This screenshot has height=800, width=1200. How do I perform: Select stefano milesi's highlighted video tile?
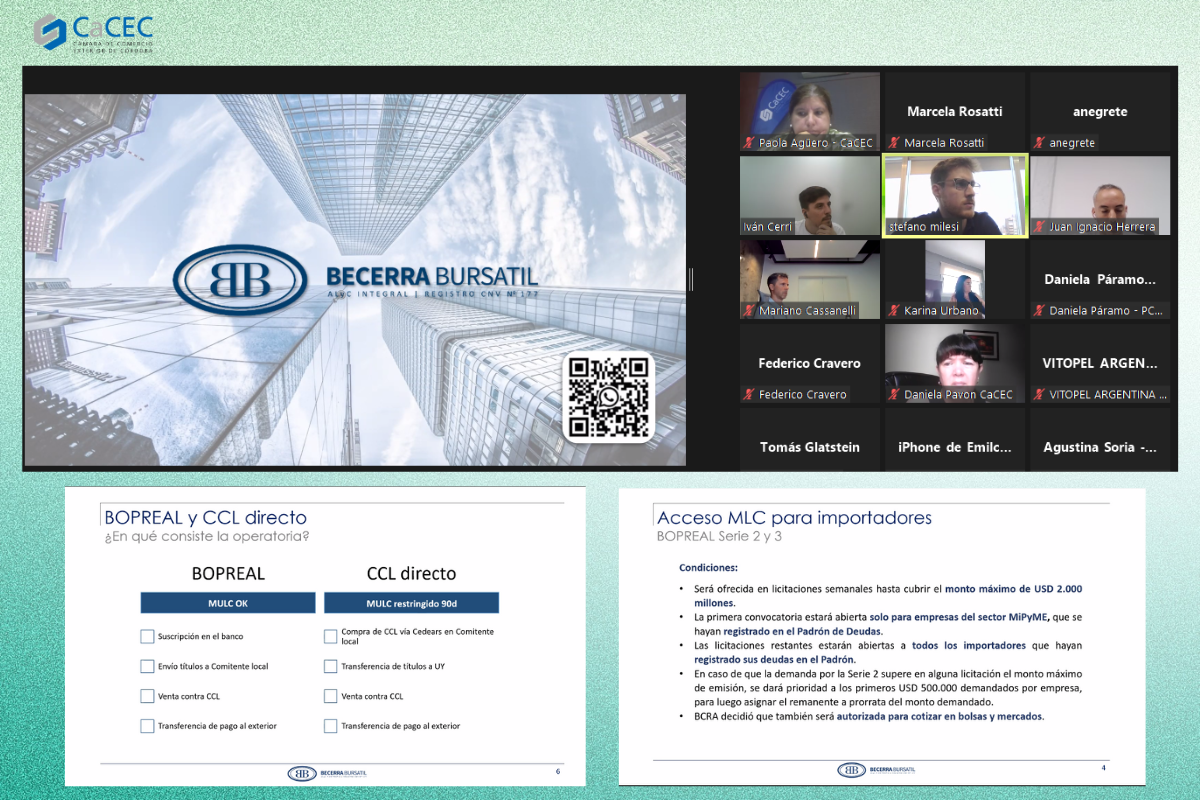(x=955, y=195)
